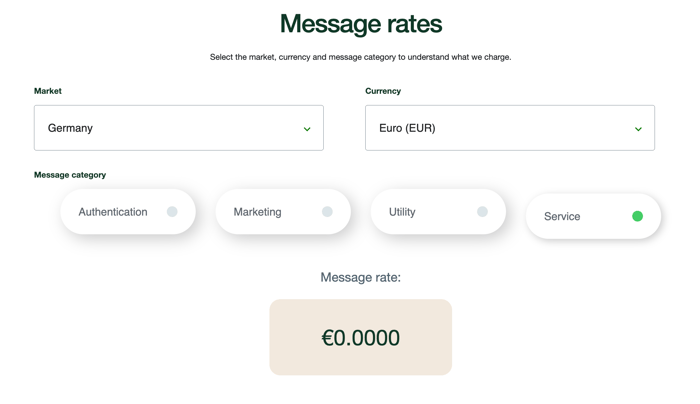Open the Market dropdown showing Germany
This screenshot has width=700, height=404.
coord(179,128)
